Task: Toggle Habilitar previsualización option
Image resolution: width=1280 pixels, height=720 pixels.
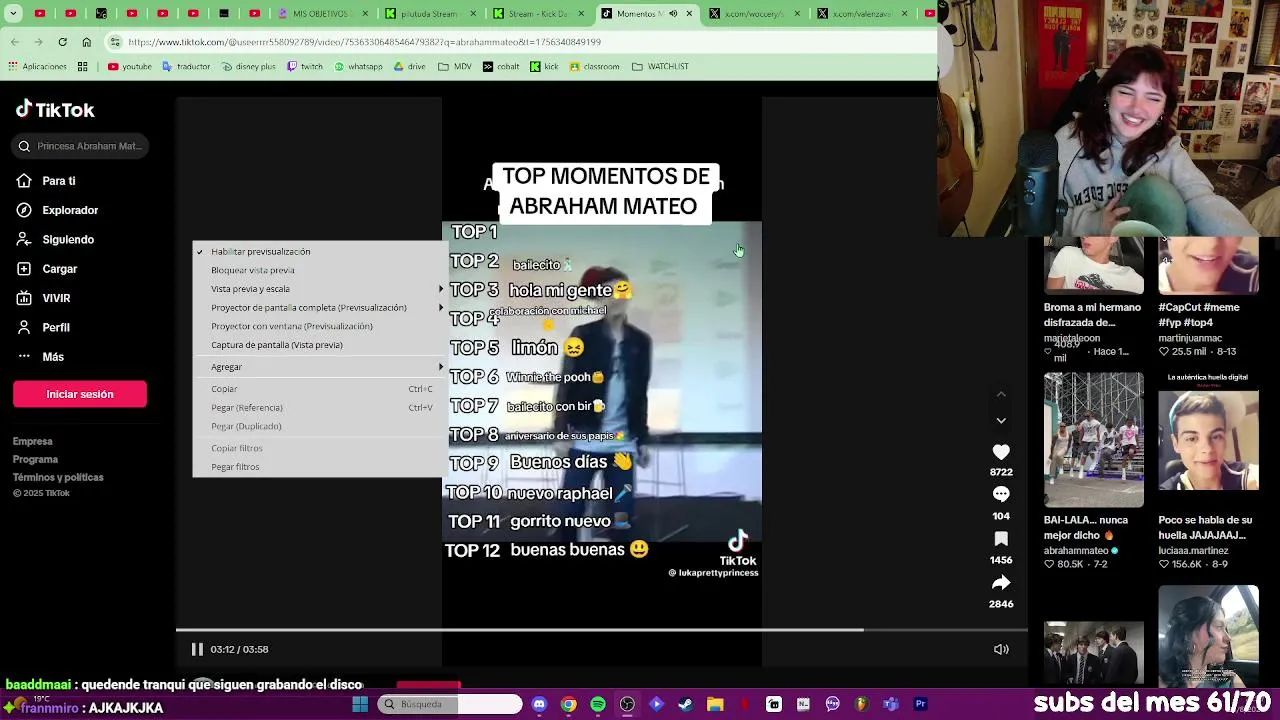Action: point(318,252)
